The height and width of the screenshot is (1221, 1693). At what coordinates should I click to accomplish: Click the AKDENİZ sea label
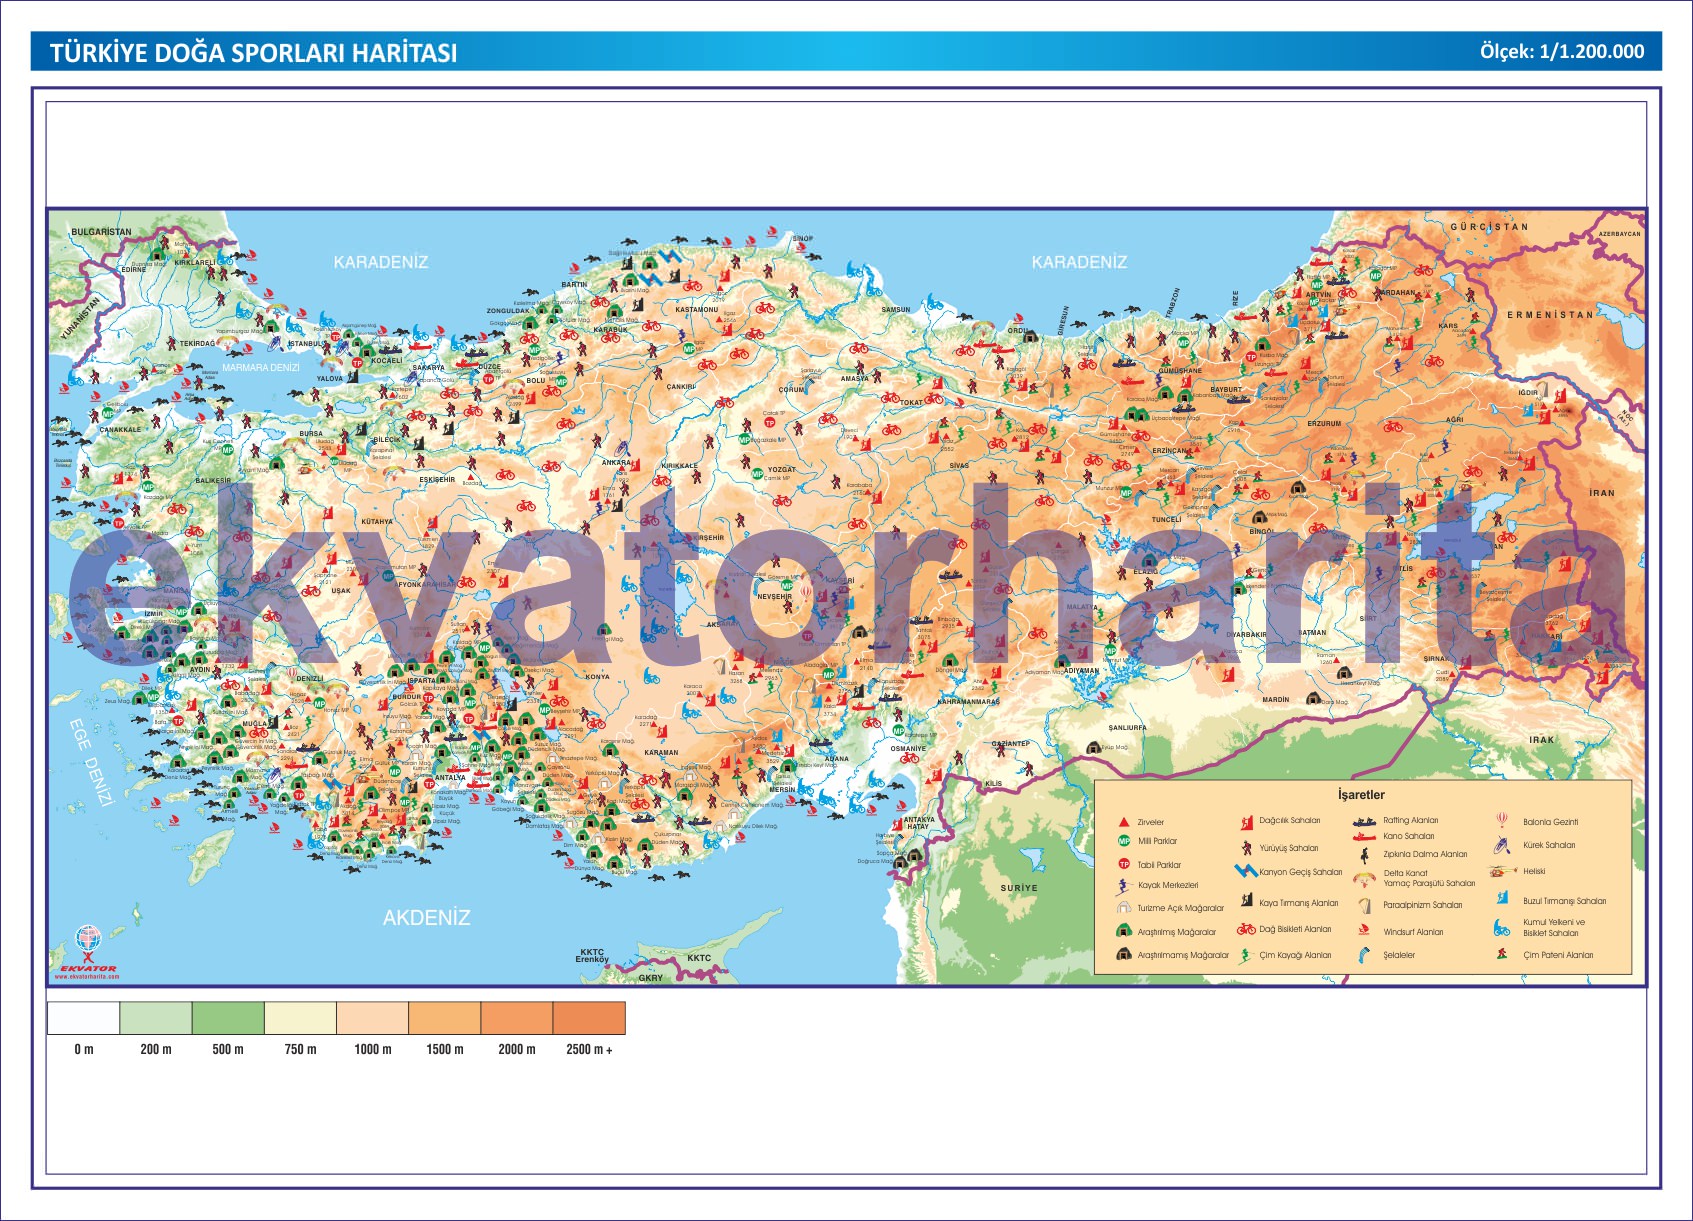(426, 917)
